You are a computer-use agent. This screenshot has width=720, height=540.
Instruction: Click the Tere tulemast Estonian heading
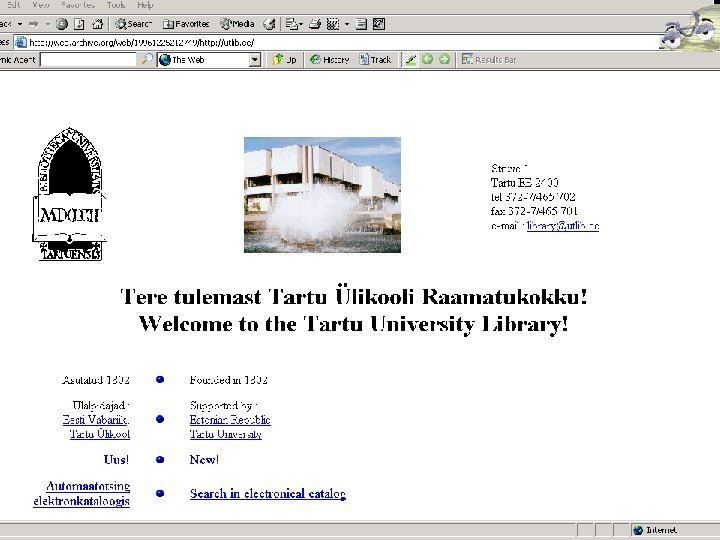[354, 297]
